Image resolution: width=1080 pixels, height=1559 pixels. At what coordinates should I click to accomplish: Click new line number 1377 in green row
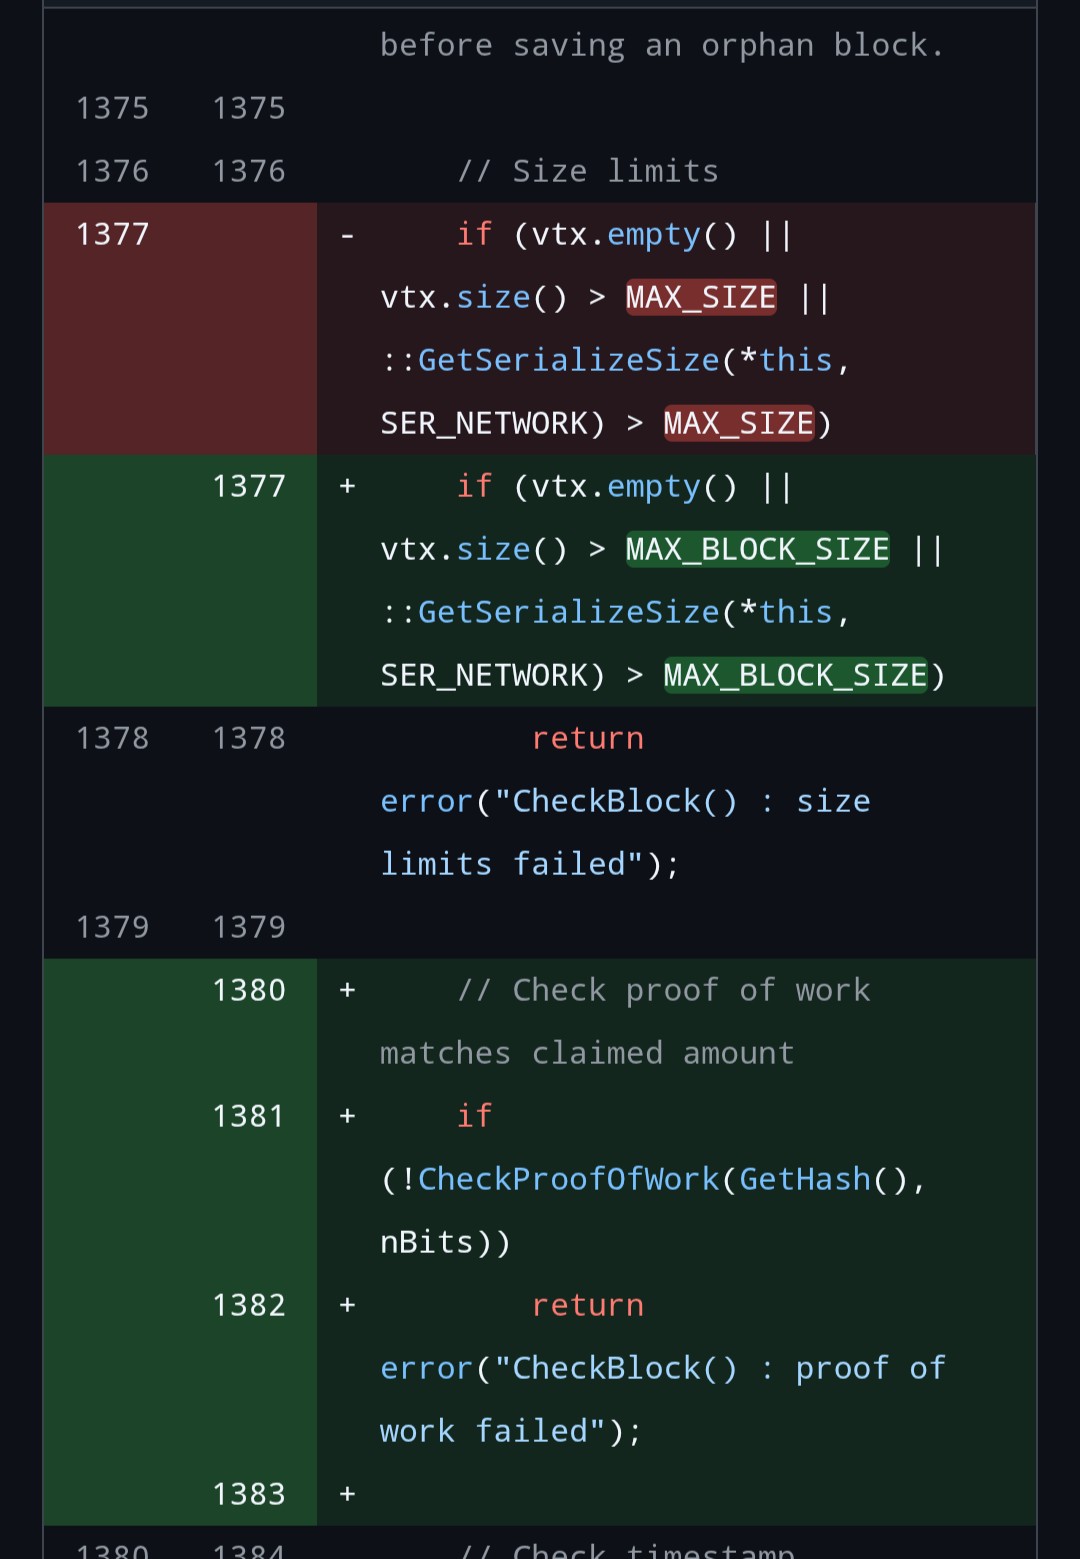click(x=249, y=486)
